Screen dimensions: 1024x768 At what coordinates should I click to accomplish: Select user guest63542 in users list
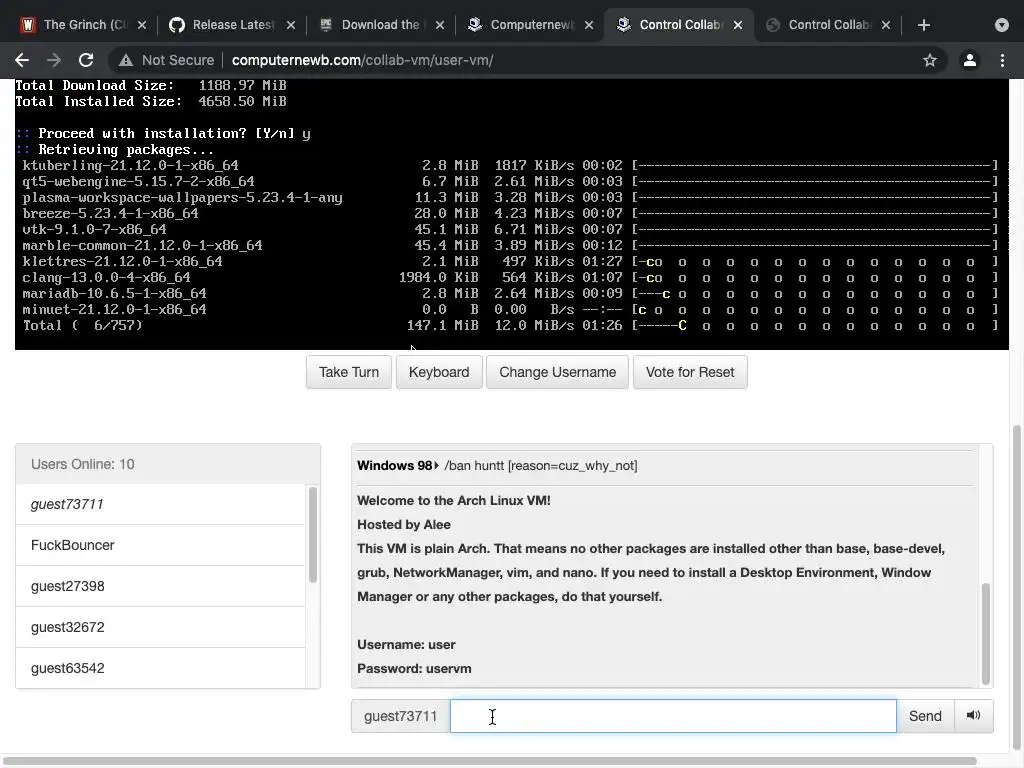tap(161, 668)
